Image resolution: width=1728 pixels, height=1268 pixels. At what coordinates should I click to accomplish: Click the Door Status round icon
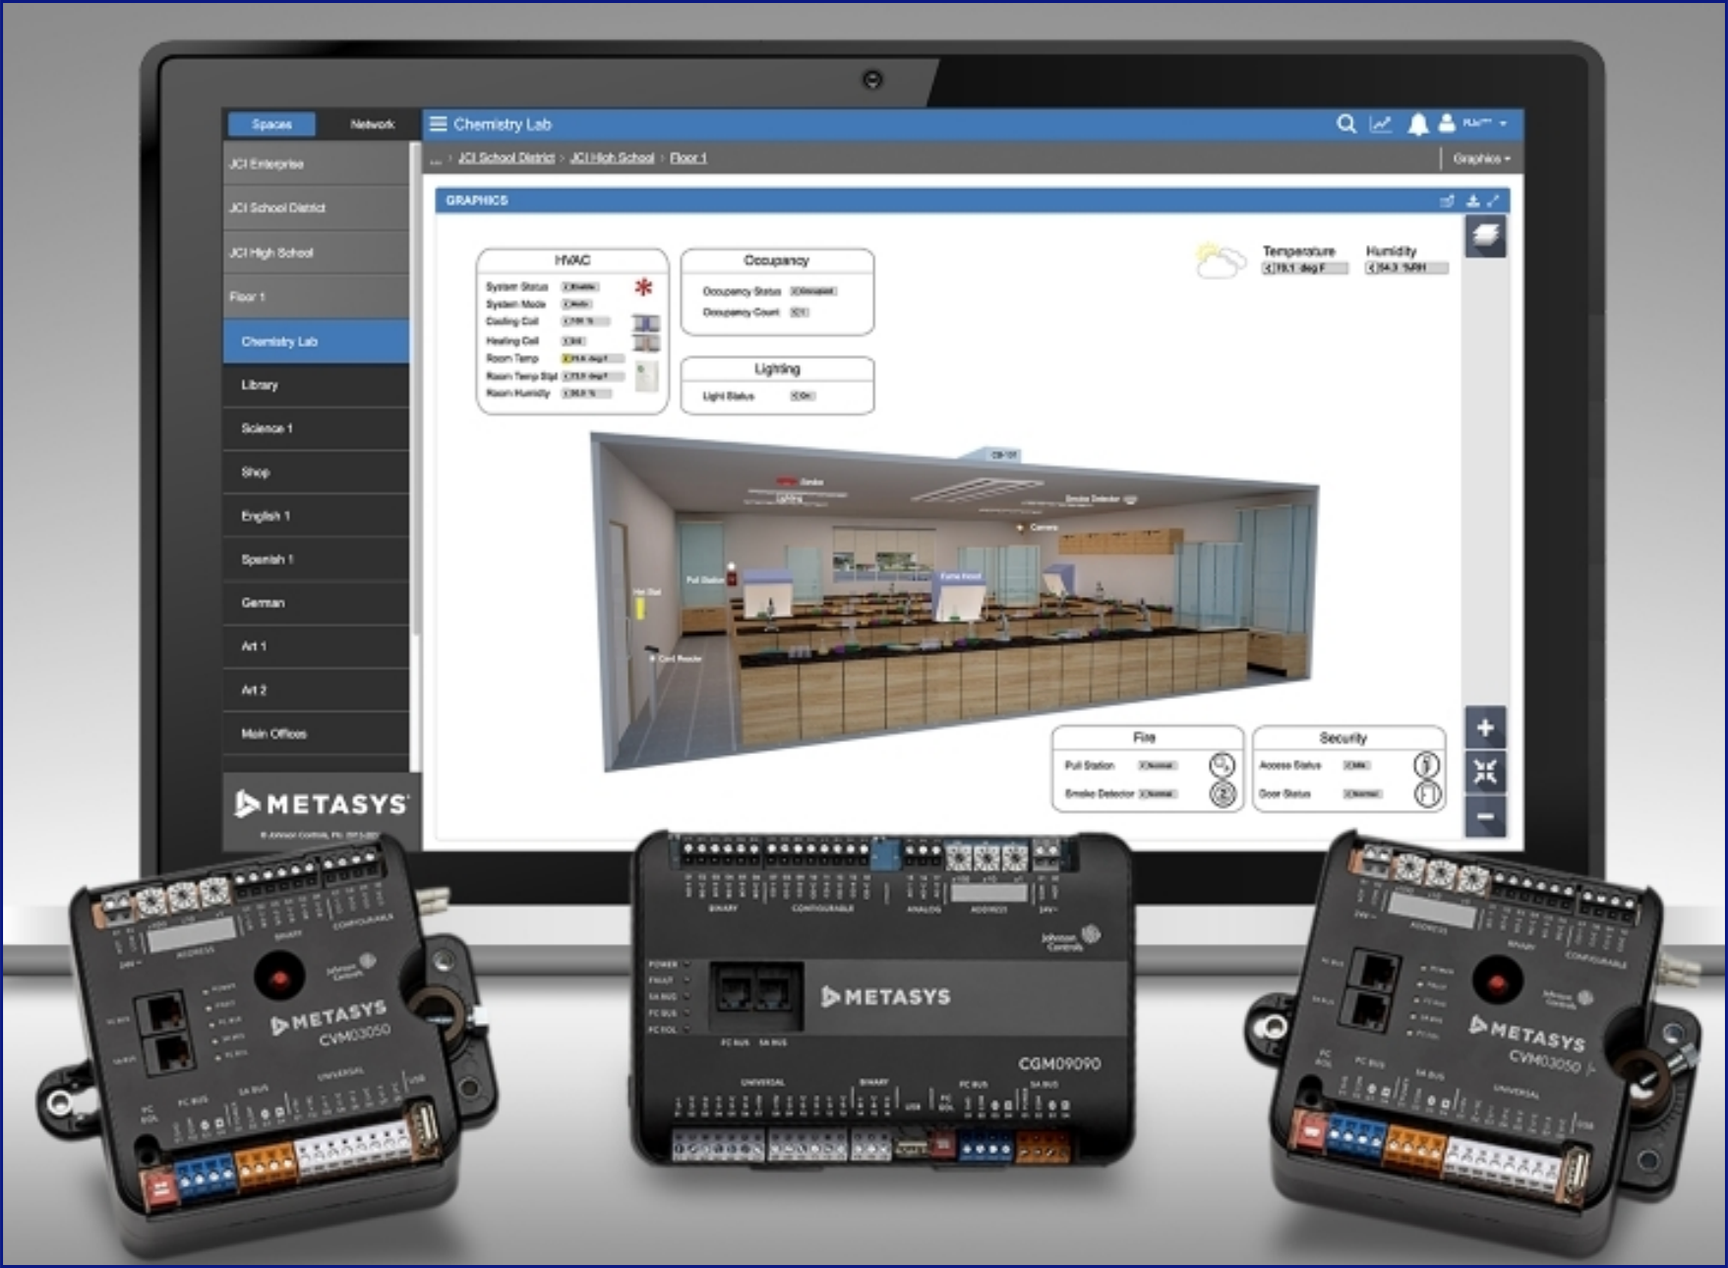pyautogui.click(x=1427, y=794)
